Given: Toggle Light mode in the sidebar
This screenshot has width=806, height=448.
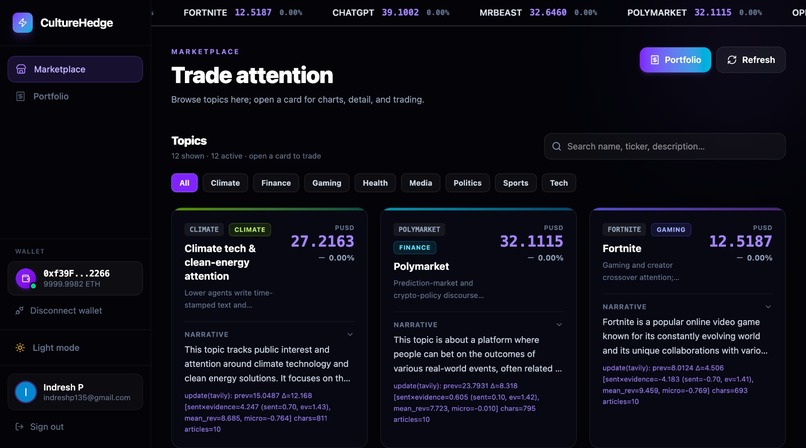Looking at the screenshot, I should click(75, 348).
